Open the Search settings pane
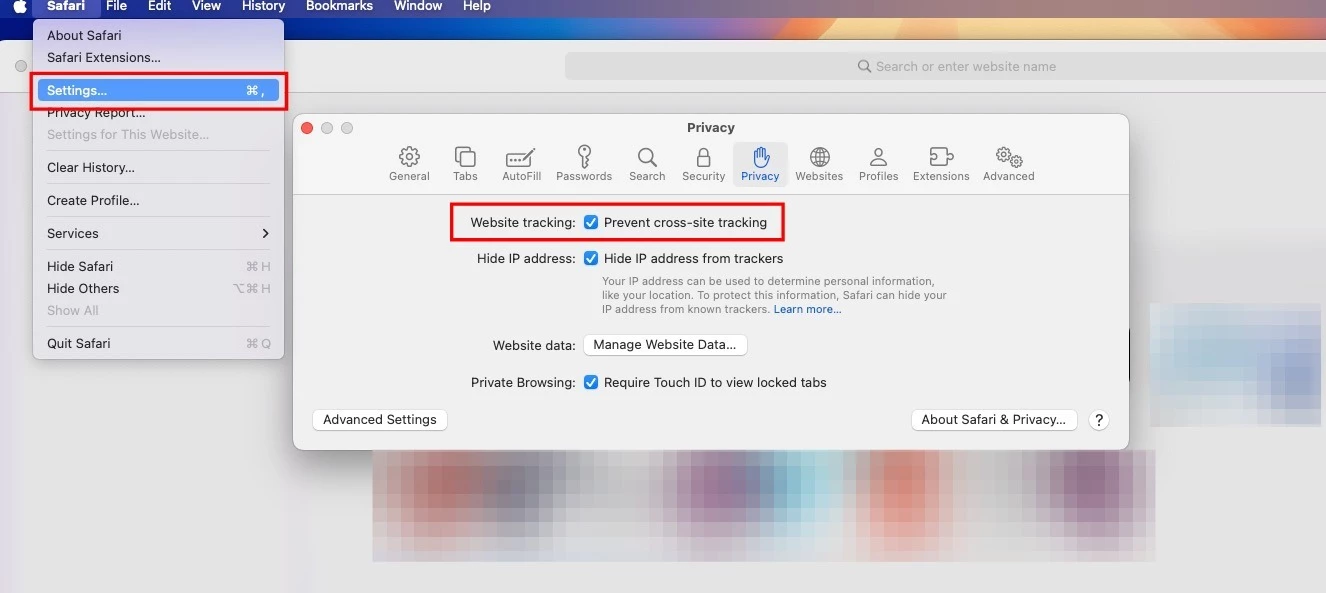 pos(647,164)
